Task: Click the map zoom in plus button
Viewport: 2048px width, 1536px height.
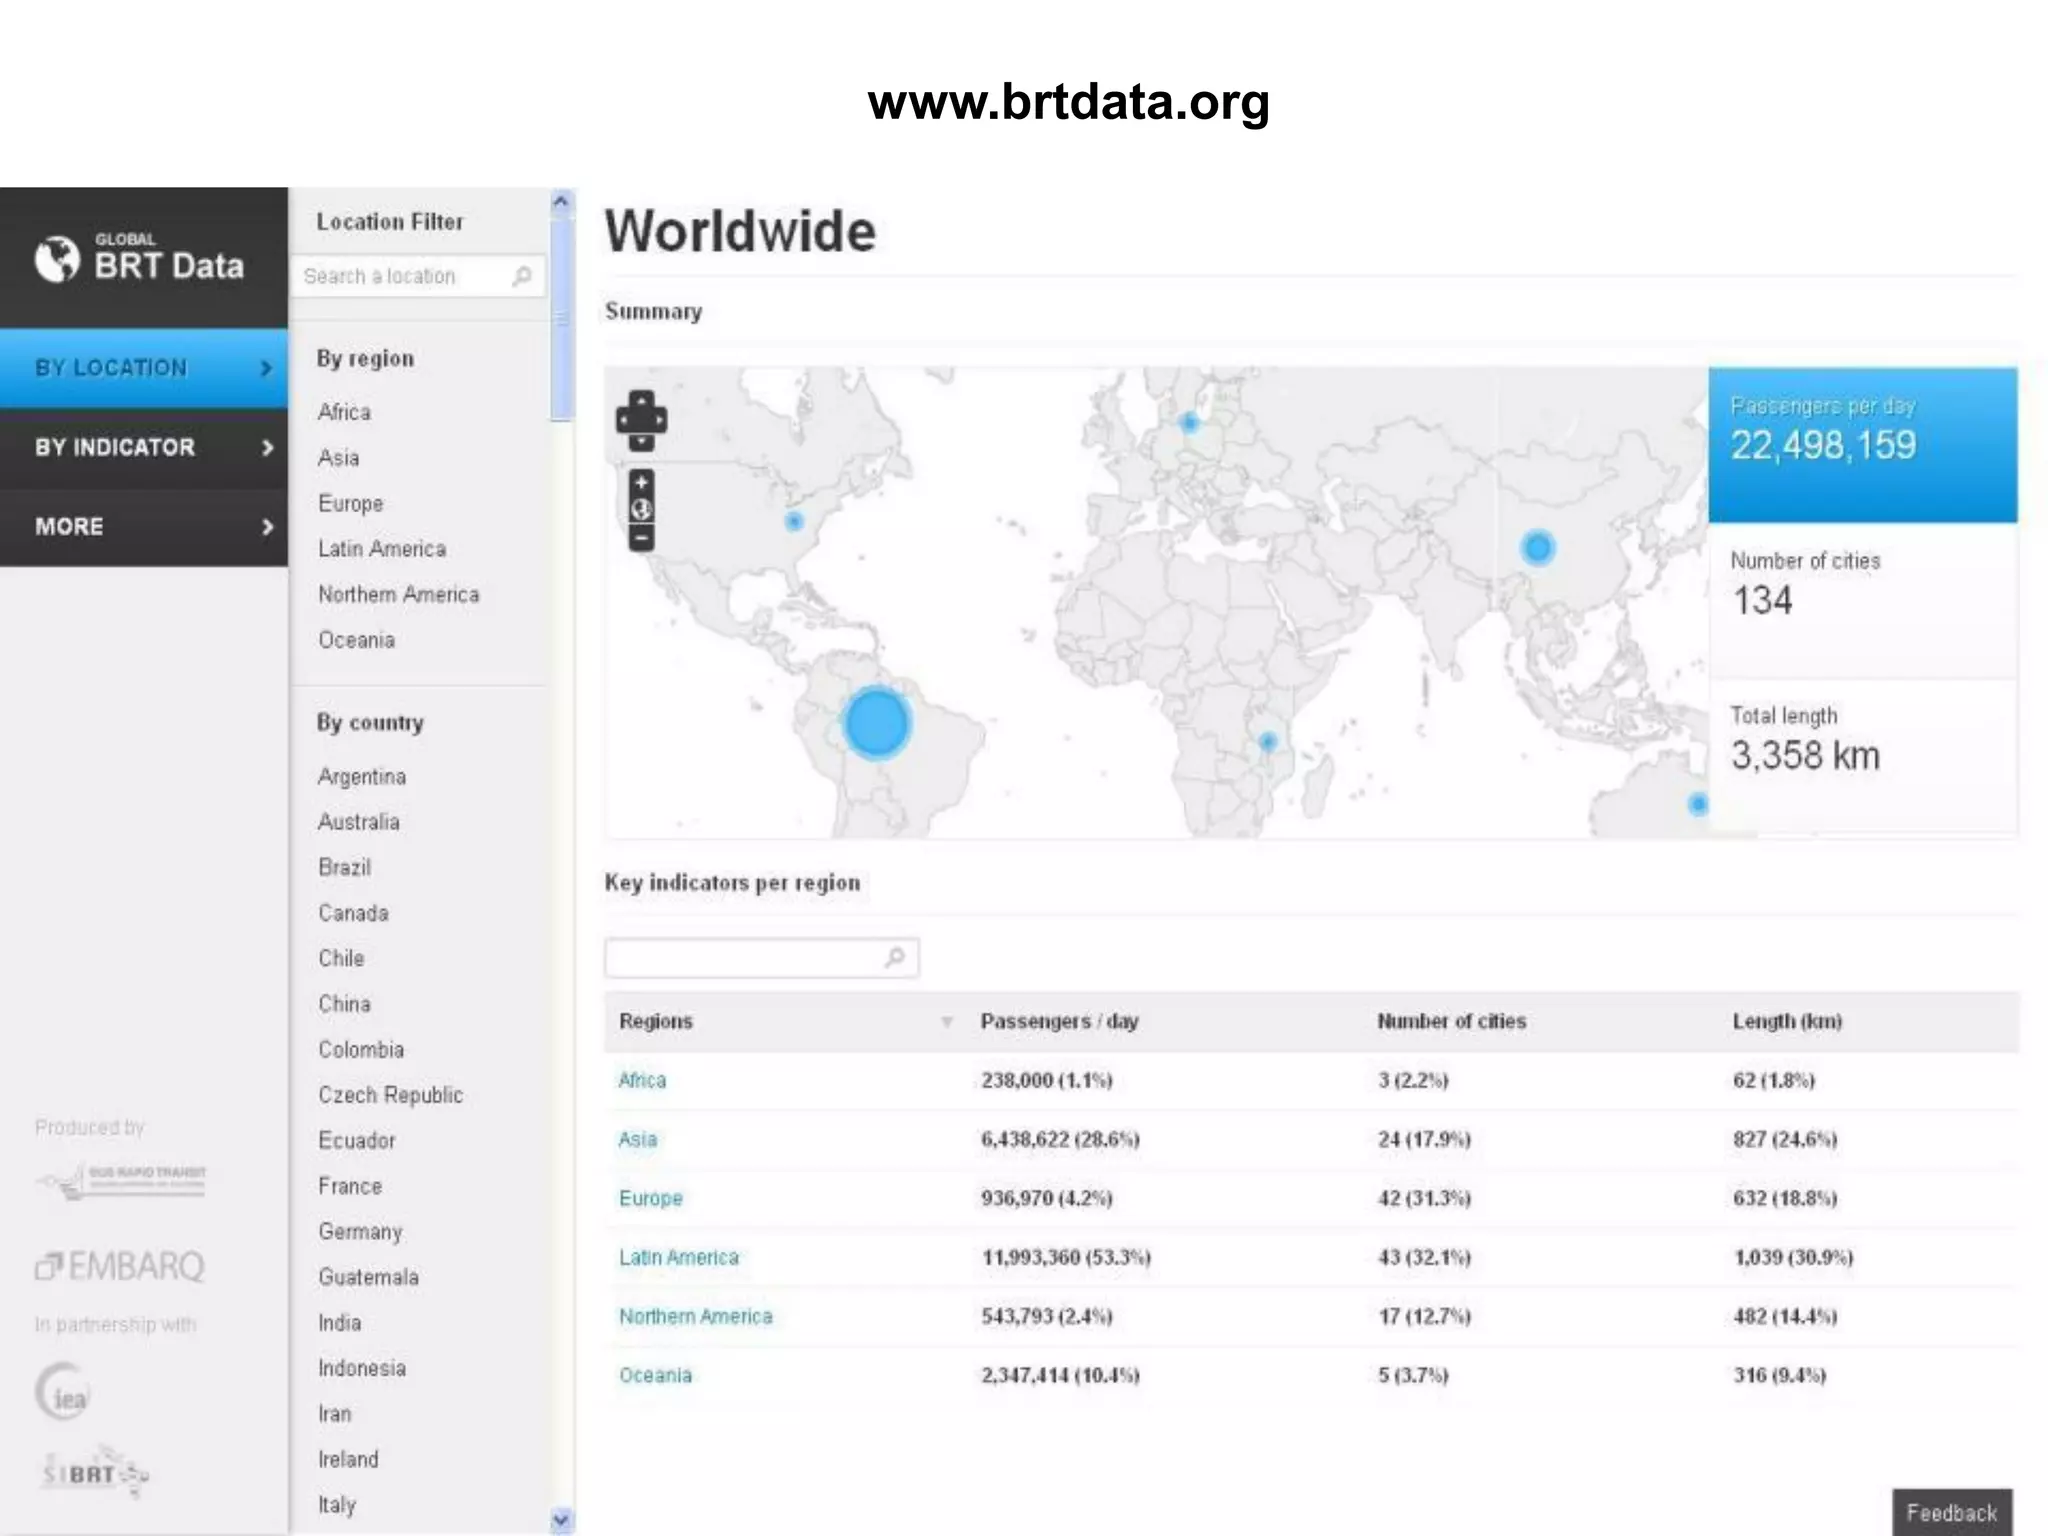Action: coord(641,483)
